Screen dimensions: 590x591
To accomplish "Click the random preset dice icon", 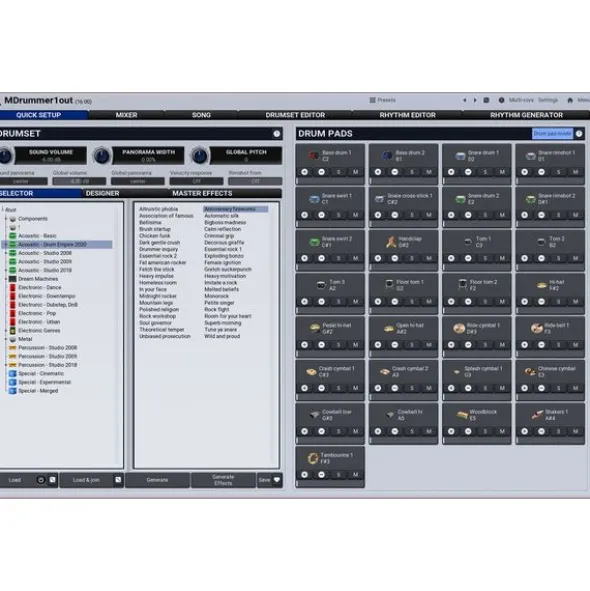I will (x=486, y=100).
